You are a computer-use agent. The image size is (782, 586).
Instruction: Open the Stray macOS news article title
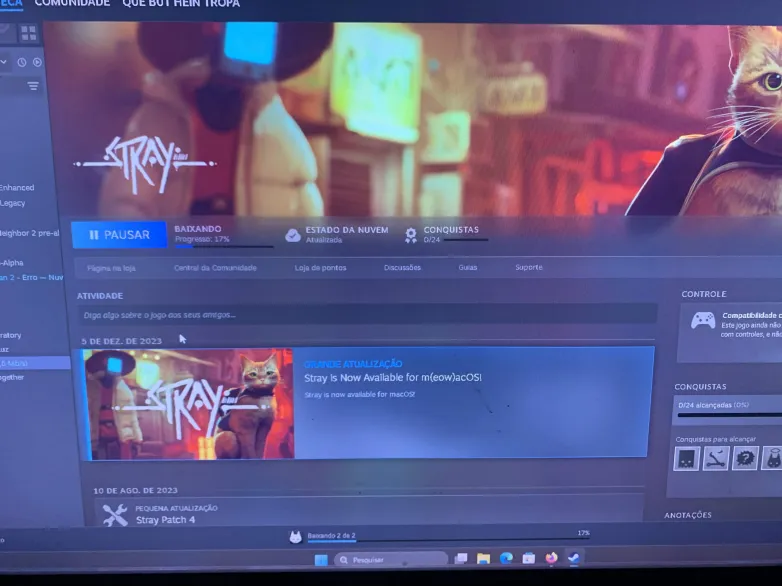pos(393,378)
